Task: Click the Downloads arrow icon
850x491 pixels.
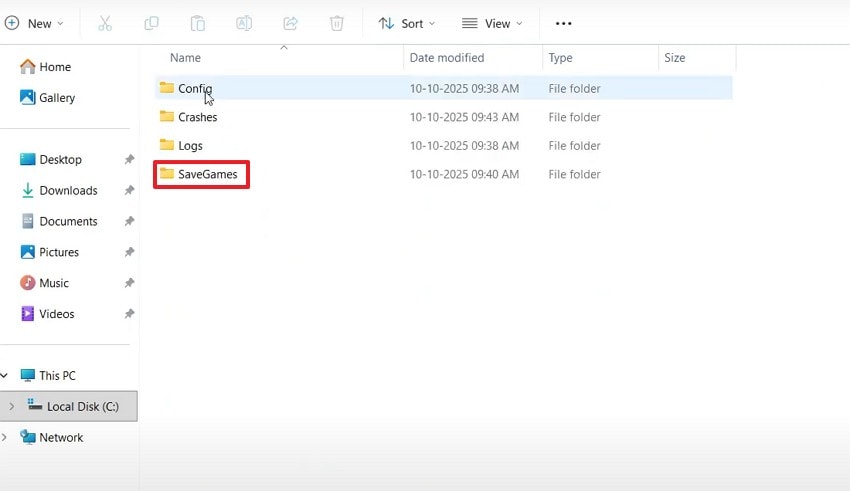Action: tap(27, 190)
